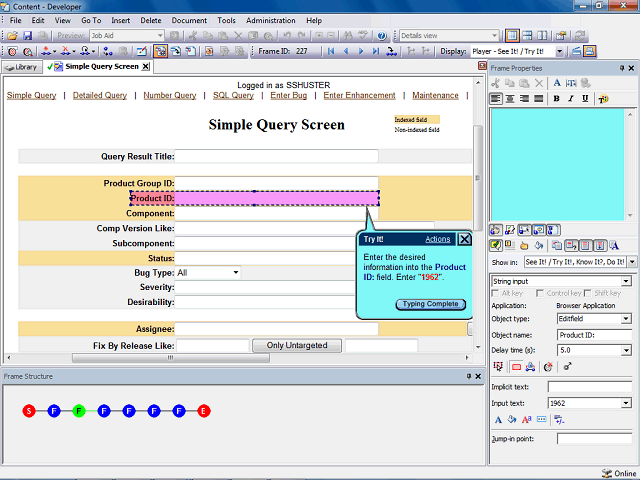Align bubble text left
Image resolution: width=640 pixels, height=480 pixels.
click(x=496, y=99)
